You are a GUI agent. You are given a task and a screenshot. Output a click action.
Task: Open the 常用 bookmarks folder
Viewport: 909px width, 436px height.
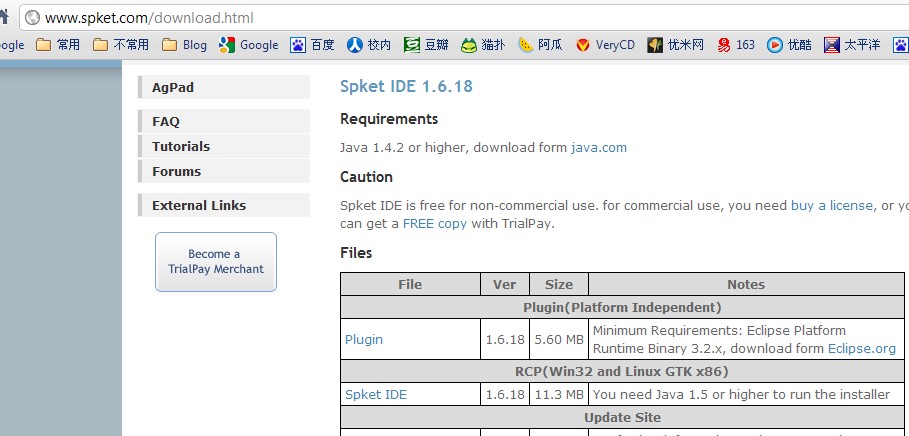(58, 45)
